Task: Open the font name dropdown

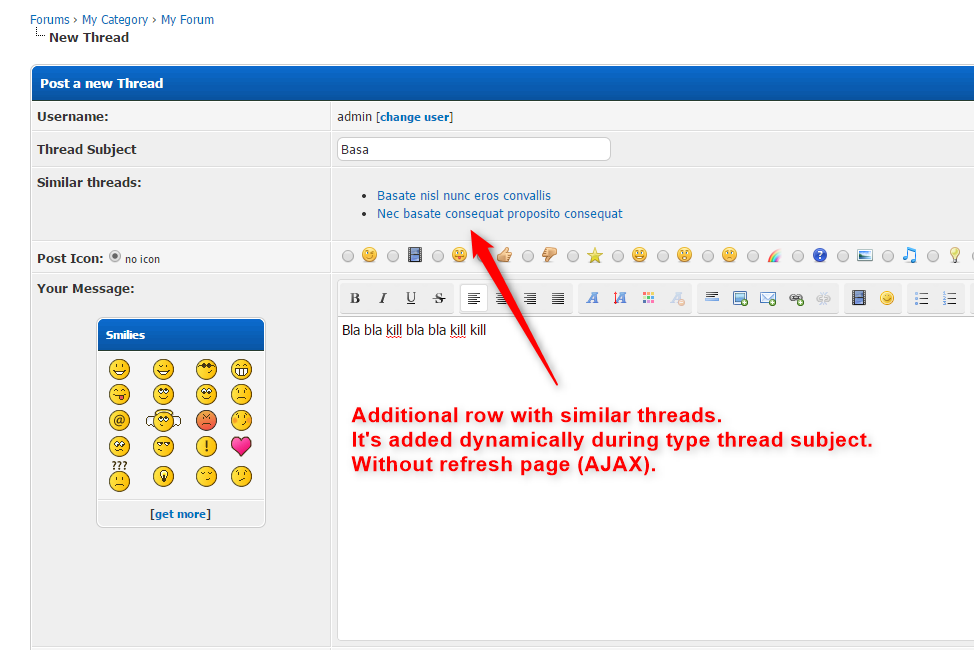Action: pyautogui.click(x=592, y=298)
